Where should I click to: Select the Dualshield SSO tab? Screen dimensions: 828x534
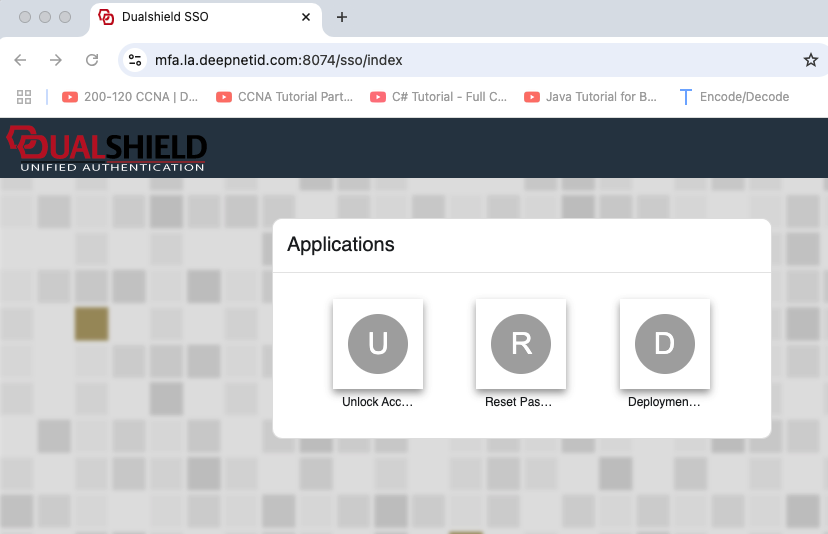[200, 17]
